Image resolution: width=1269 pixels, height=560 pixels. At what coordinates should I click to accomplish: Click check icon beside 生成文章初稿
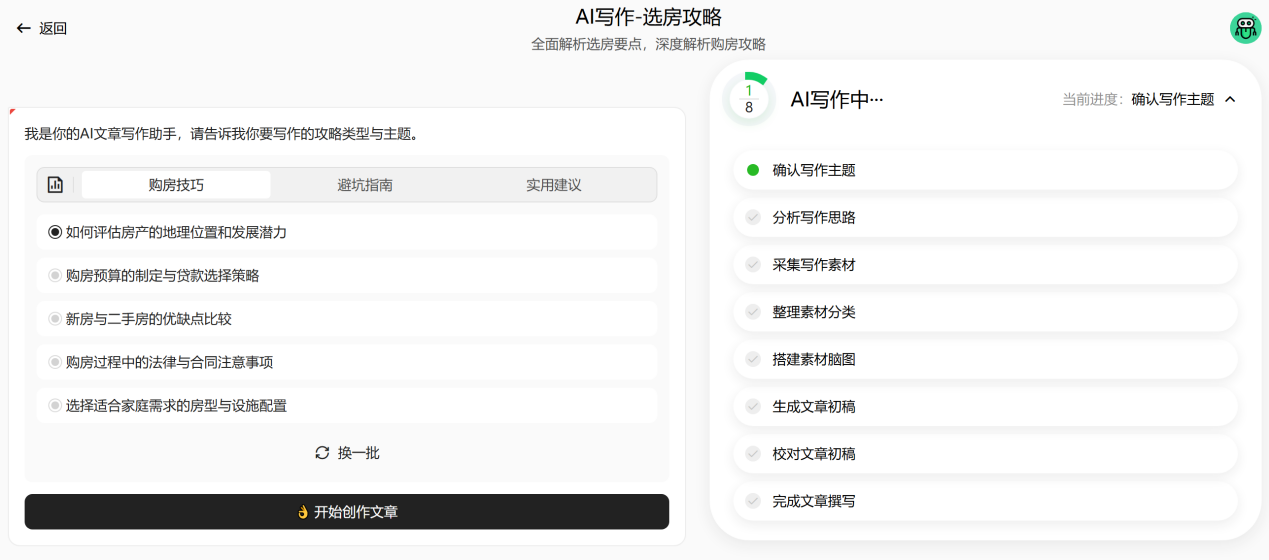click(x=753, y=406)
